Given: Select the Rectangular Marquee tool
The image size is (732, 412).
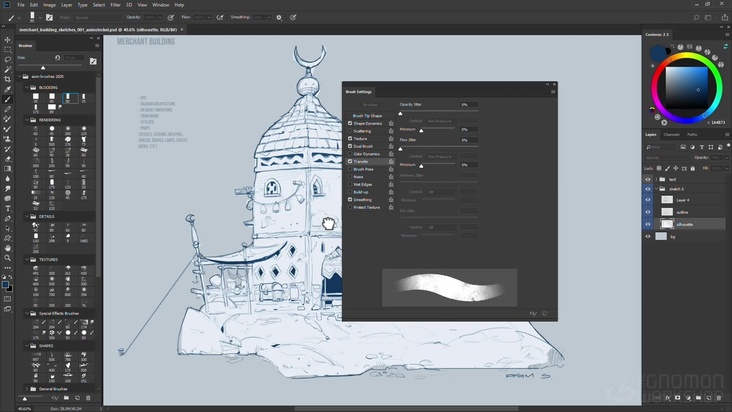Looking at the screenshot, I should [x=7, y=49].
